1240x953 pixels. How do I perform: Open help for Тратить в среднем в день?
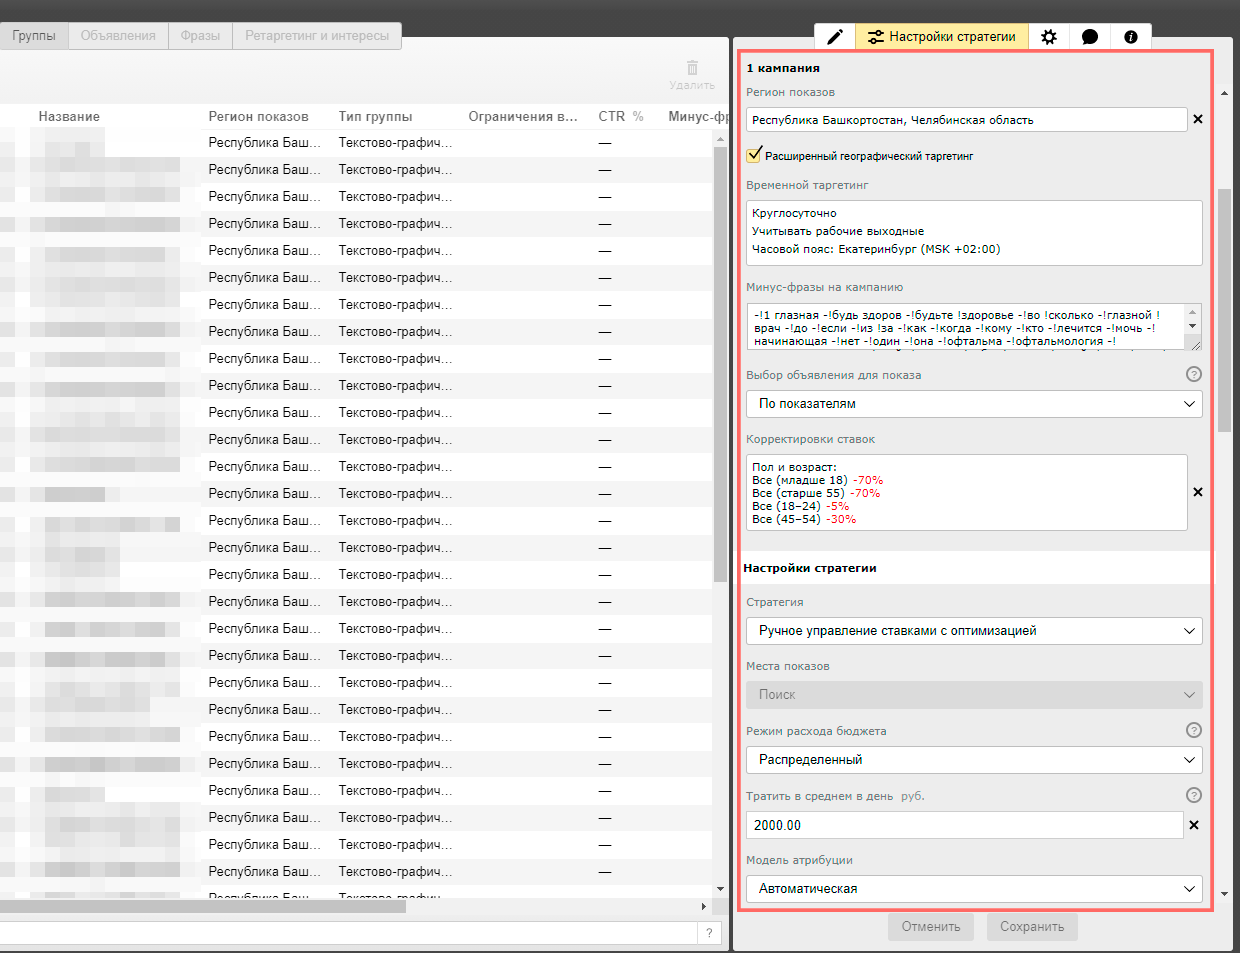point(1193,795)
